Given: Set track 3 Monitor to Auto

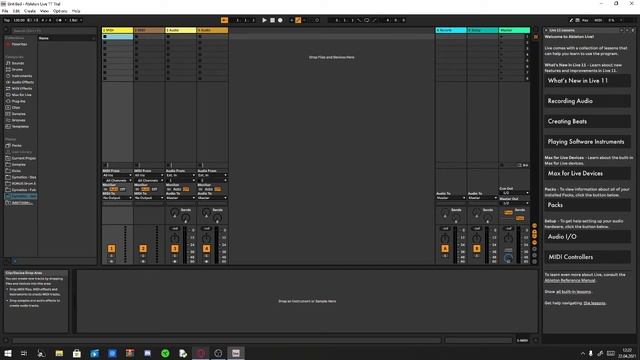Looking at the screenshot, I should tap(177, 189).
